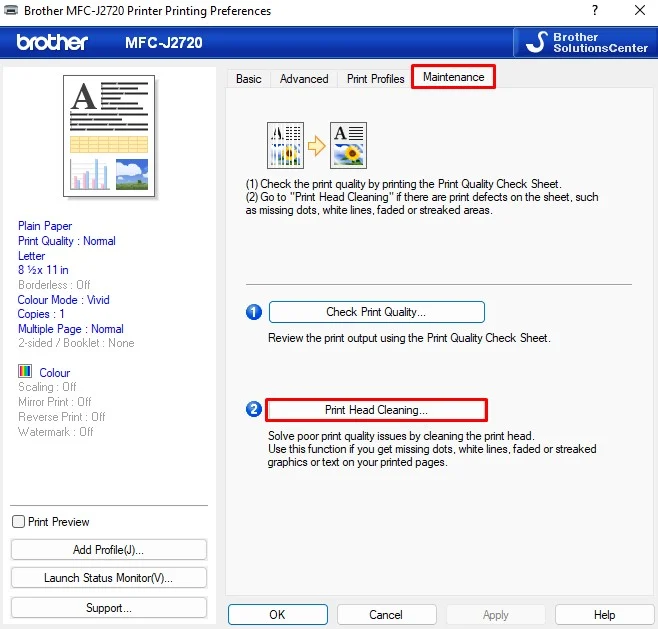This screenshot has width=658, height=629.
Task: Click "Review the print output" description
Action: click(x=409, y=338)
